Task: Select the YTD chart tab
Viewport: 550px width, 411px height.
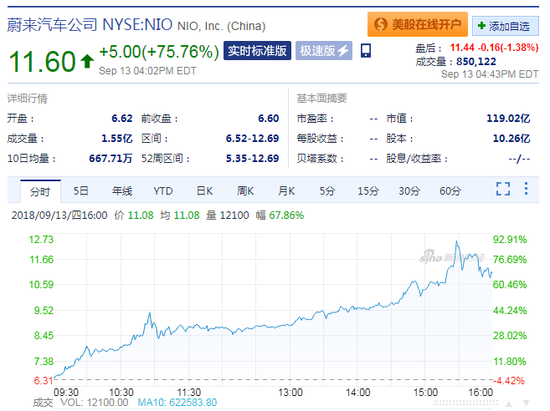Action: [163, 191]
